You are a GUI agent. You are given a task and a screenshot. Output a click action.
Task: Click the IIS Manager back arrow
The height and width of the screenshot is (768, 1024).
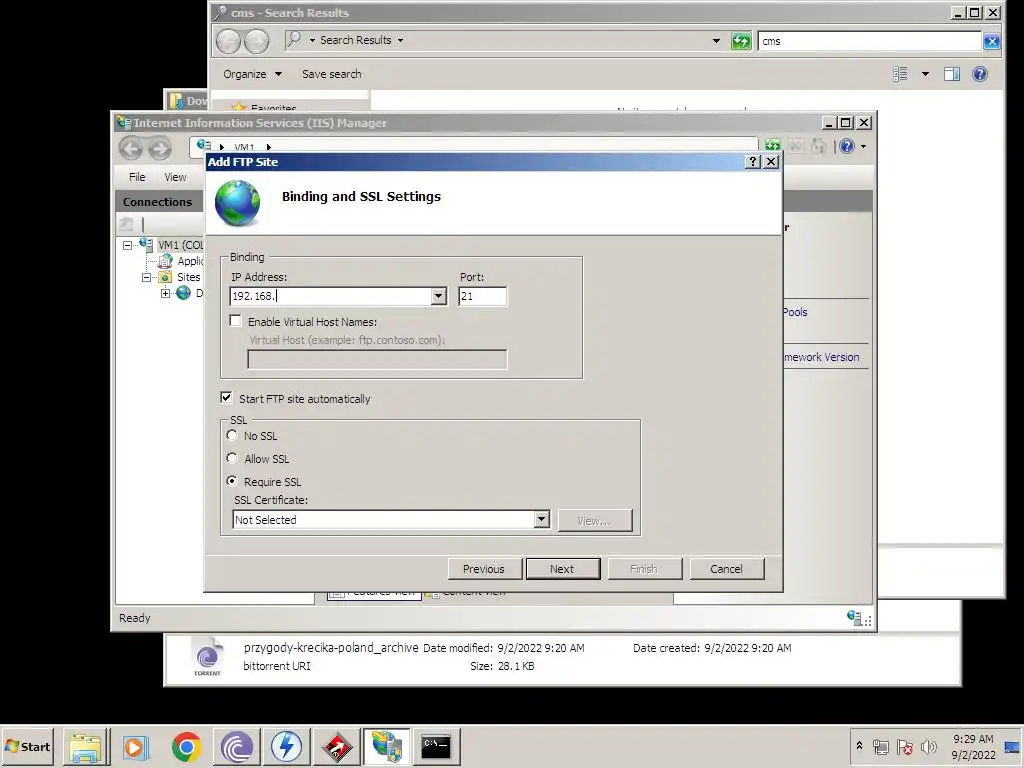[131, 148]
